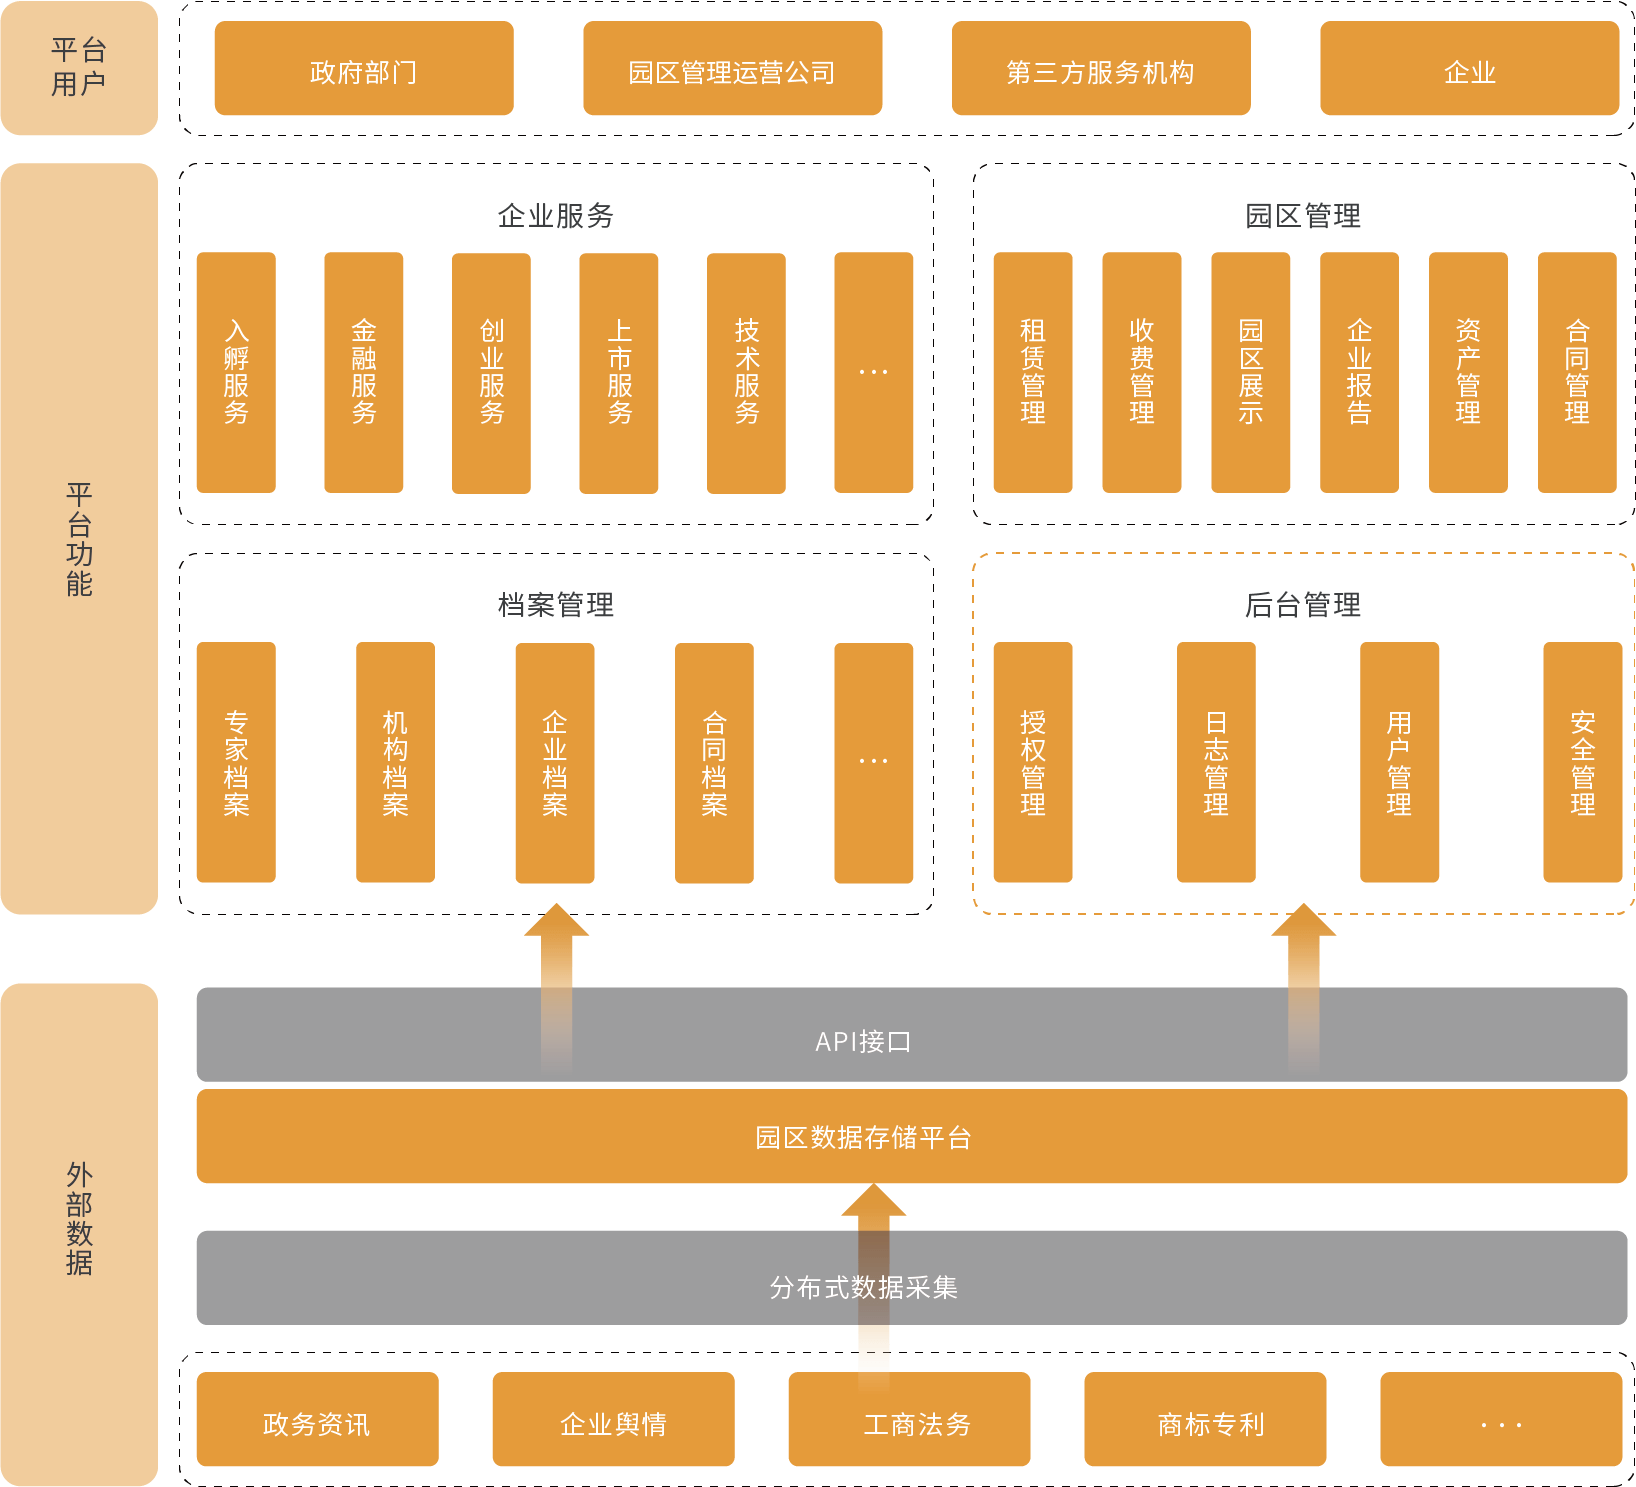The width and height of the screenshot is (1636, 1487).
Task: Click the 第三方服务机构 box
Action: [1101, 68]
